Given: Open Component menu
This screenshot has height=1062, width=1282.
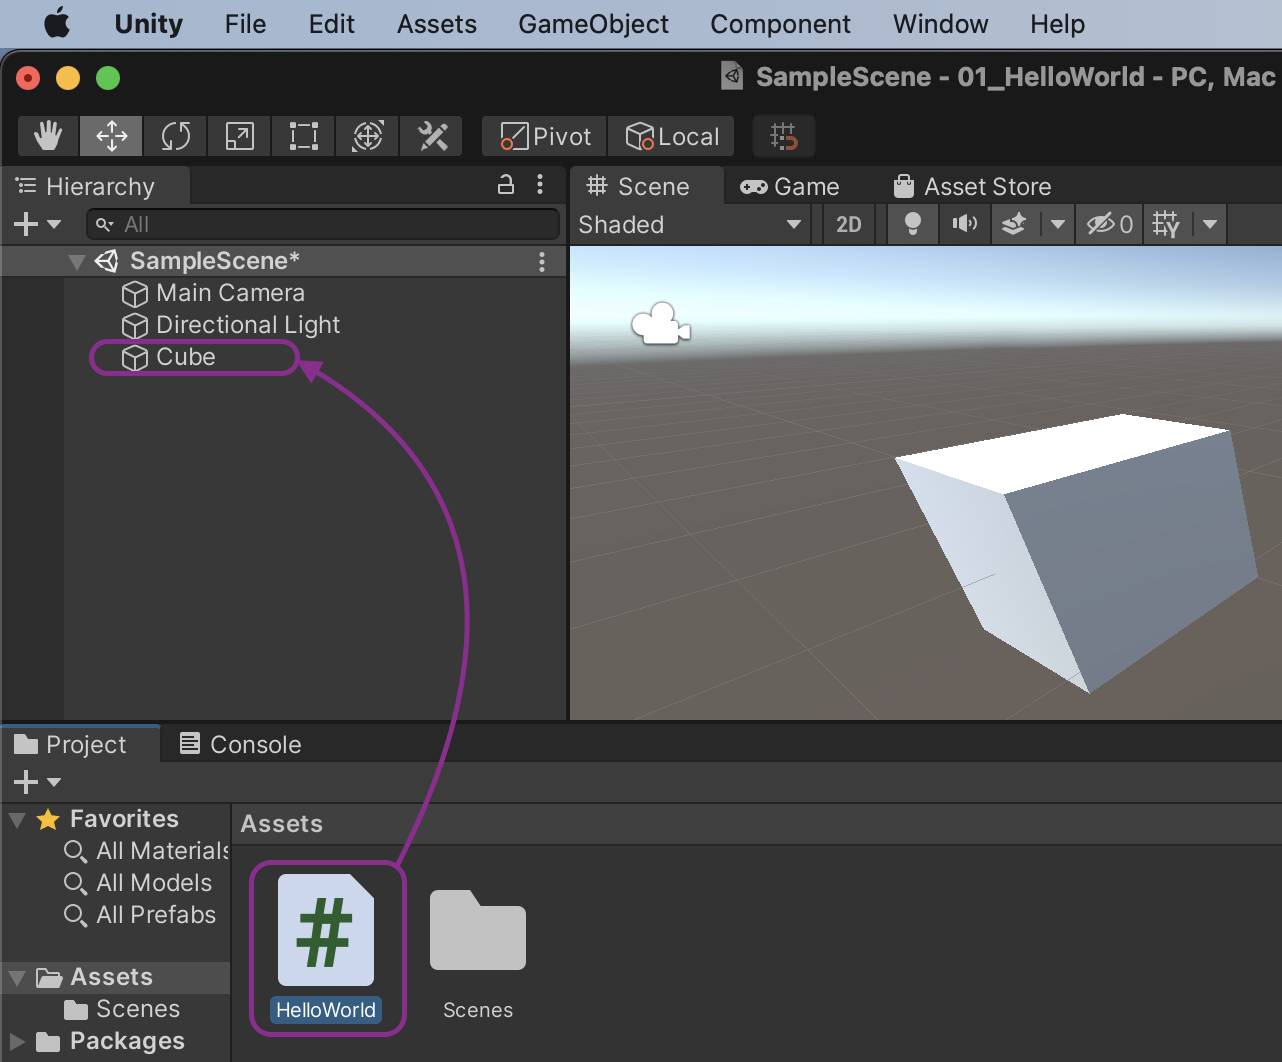Looking at the screenshot, I should (780, 24).
